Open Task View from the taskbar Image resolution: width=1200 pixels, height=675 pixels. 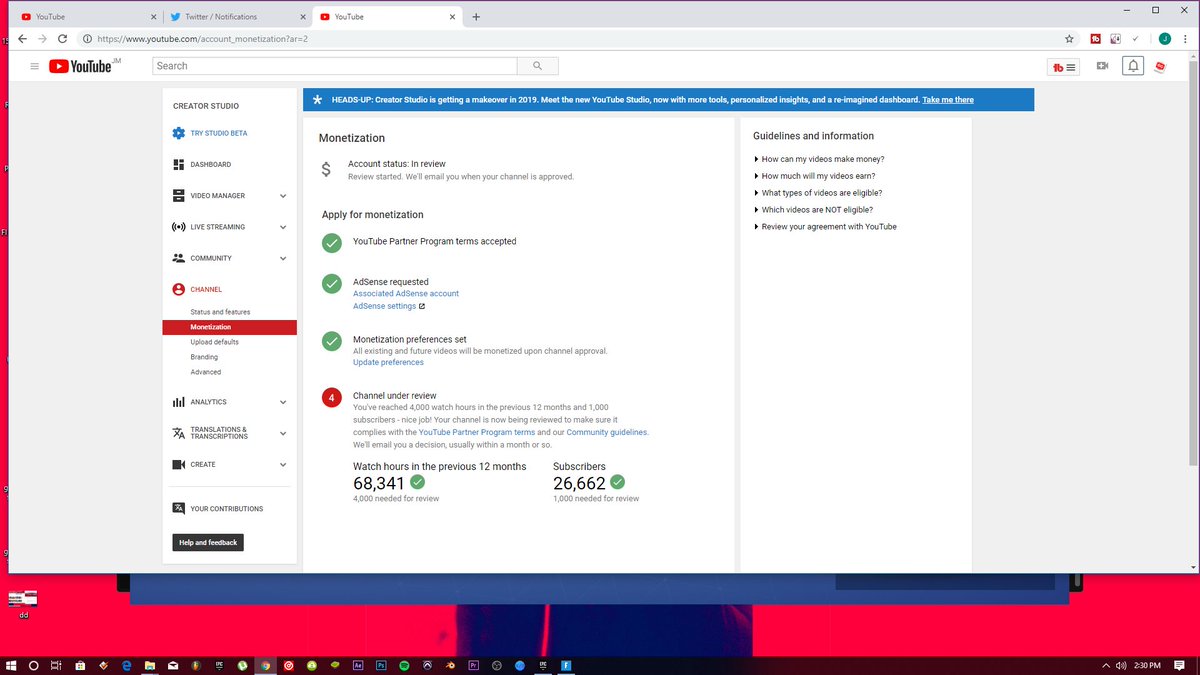click(x=58, y=665)
